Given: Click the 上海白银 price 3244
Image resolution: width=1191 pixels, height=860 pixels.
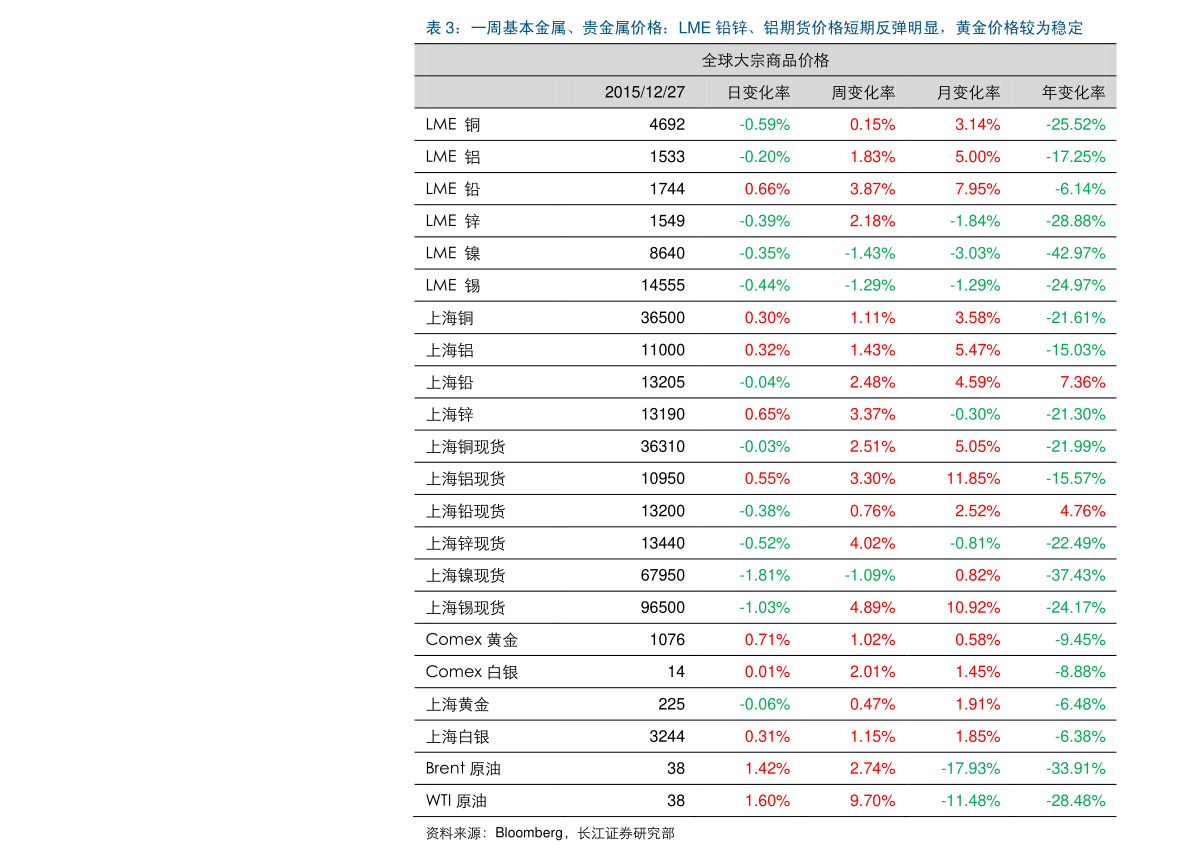Looking at the screenshot, I should [x=667, y=736].
